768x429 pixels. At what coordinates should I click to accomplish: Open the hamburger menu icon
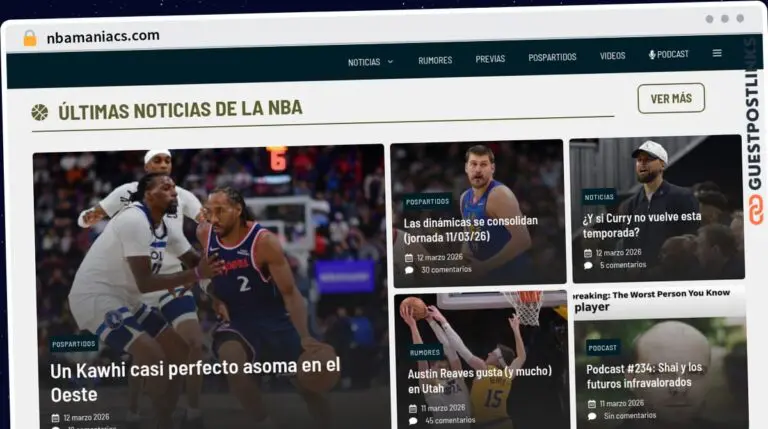[x=717, y=54]
